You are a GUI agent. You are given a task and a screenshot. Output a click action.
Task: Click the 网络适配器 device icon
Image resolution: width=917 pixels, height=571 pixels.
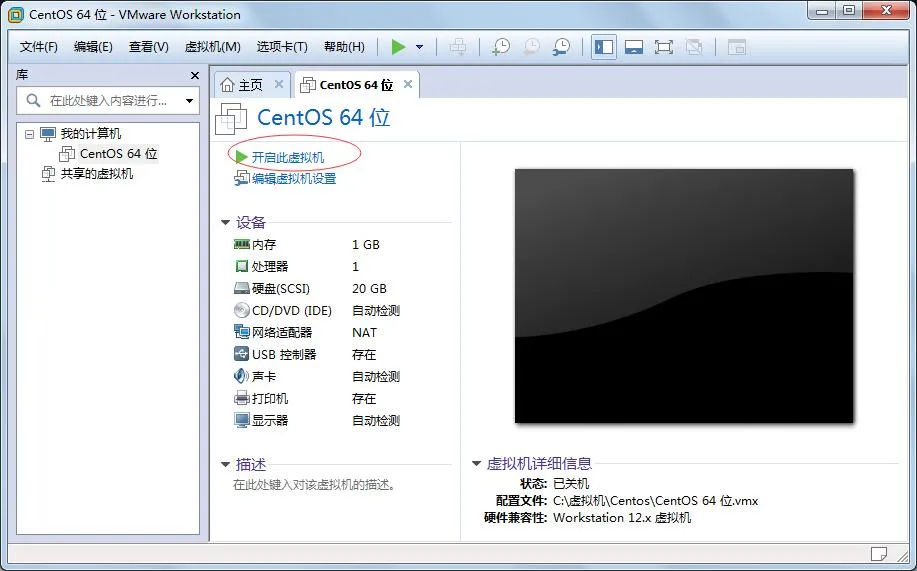[x=242, y=332]
